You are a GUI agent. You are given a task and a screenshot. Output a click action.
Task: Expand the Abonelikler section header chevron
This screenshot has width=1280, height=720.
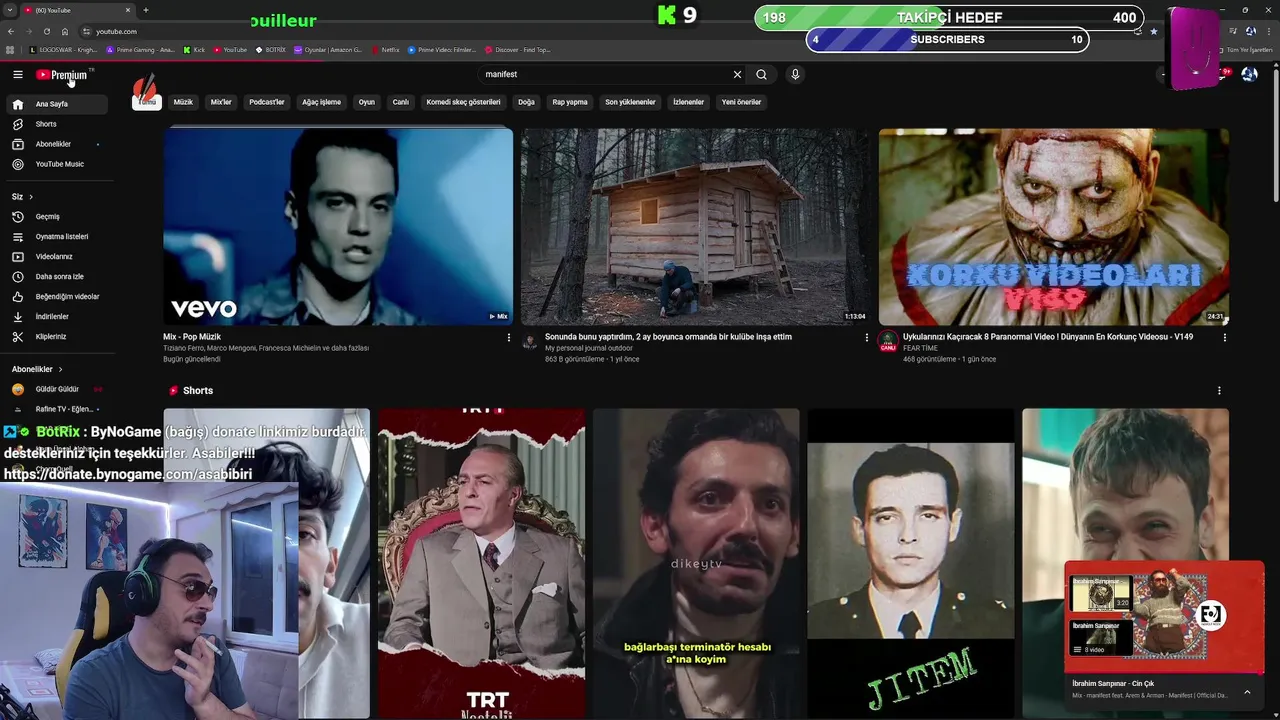[x=60, y=369]
